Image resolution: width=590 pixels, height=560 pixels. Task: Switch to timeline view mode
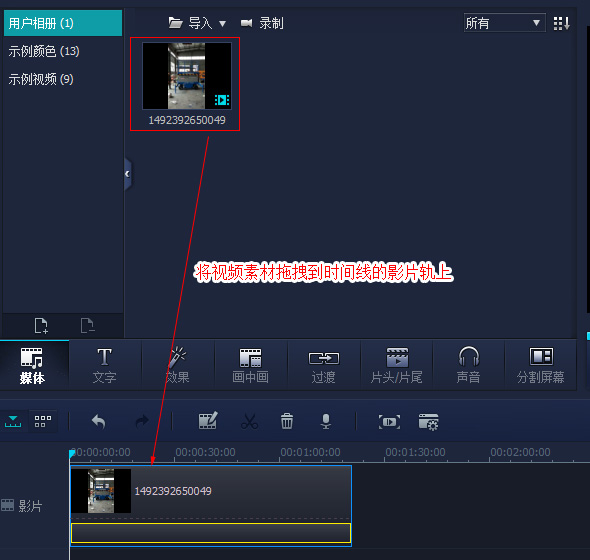point(13,422)
